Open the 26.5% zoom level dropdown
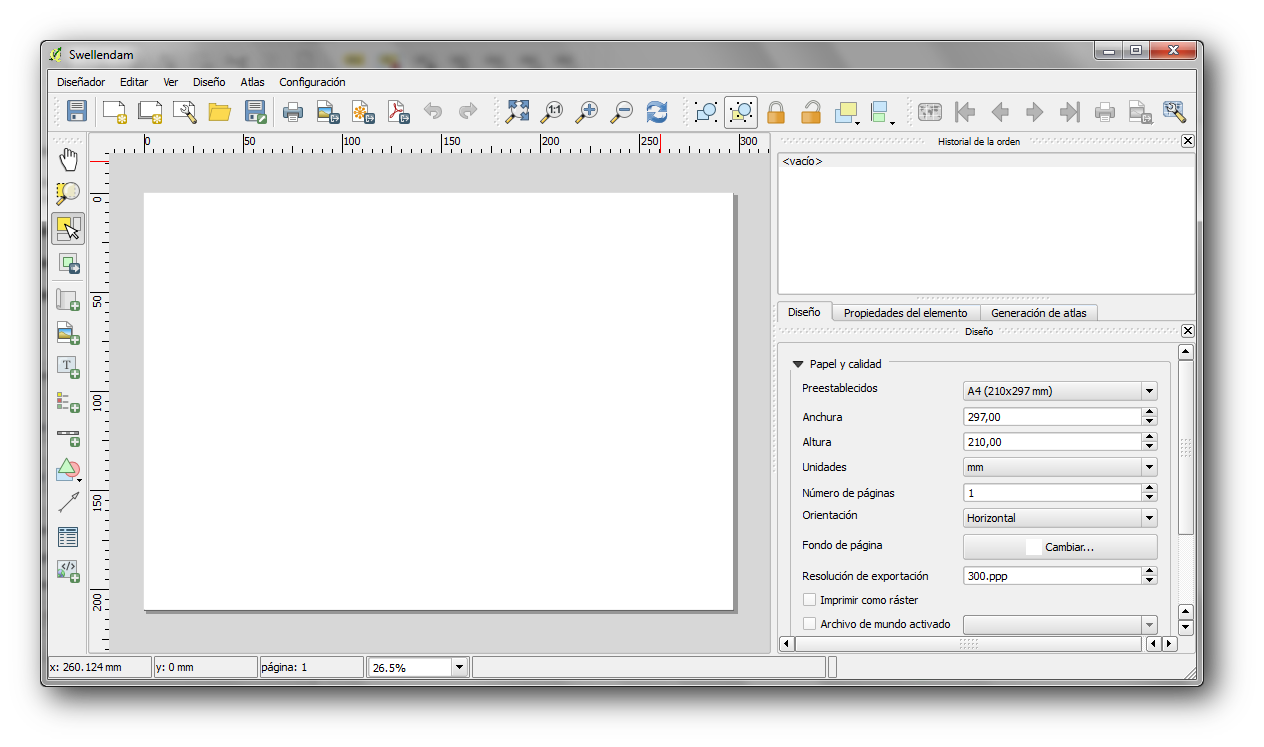1264x747 pixels. tap(459, 667)
